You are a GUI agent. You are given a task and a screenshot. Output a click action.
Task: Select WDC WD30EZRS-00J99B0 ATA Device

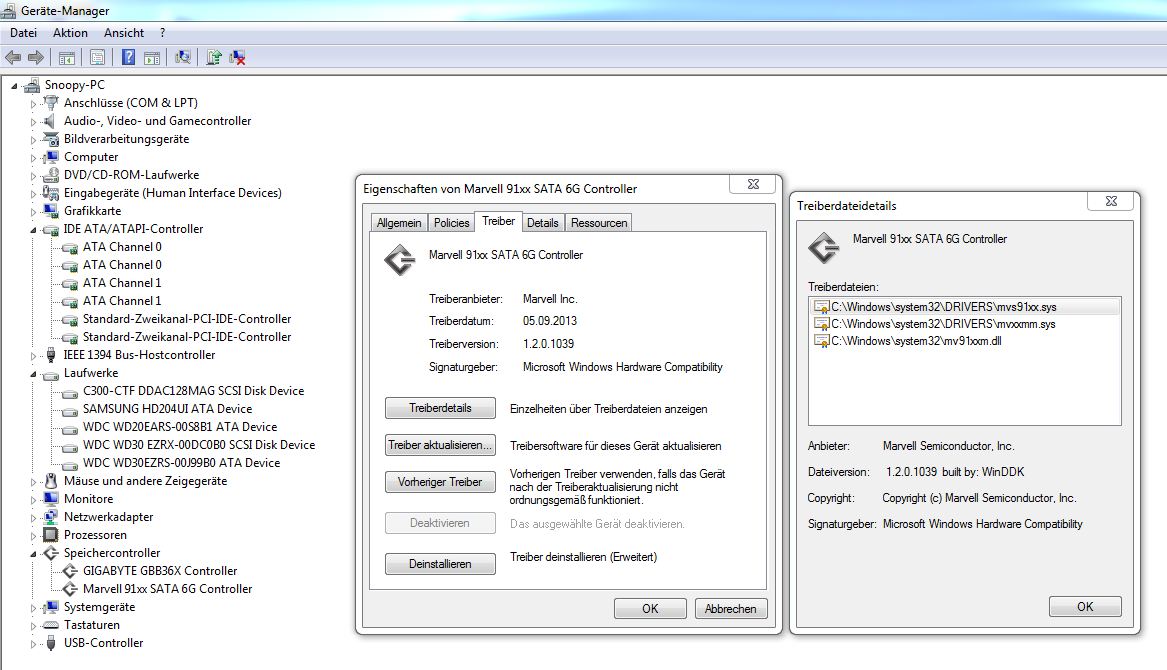182,463
